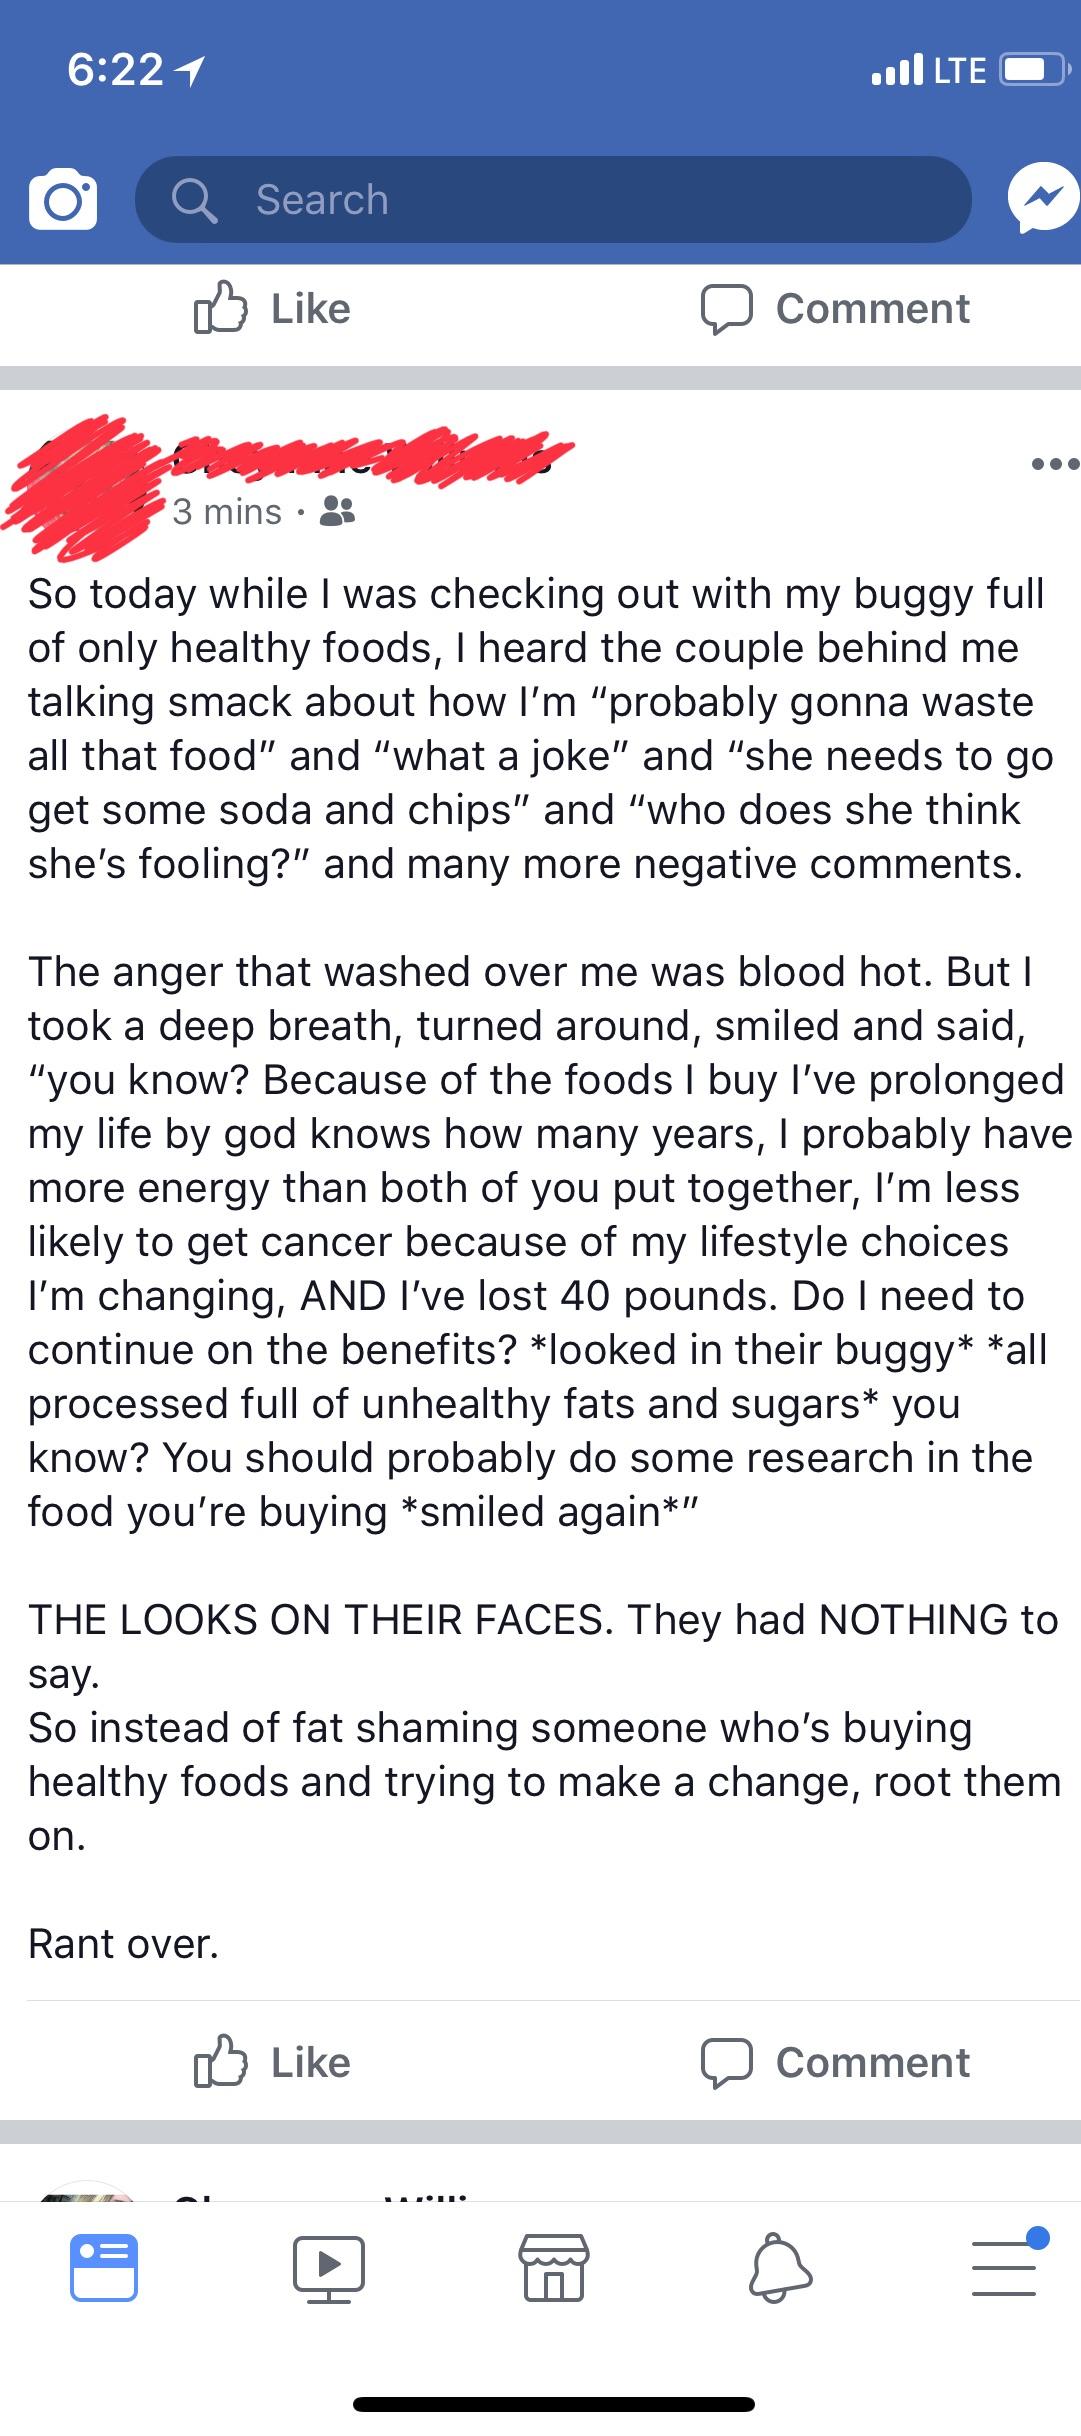Tap the friends audience icon

[x=336, y=513]
